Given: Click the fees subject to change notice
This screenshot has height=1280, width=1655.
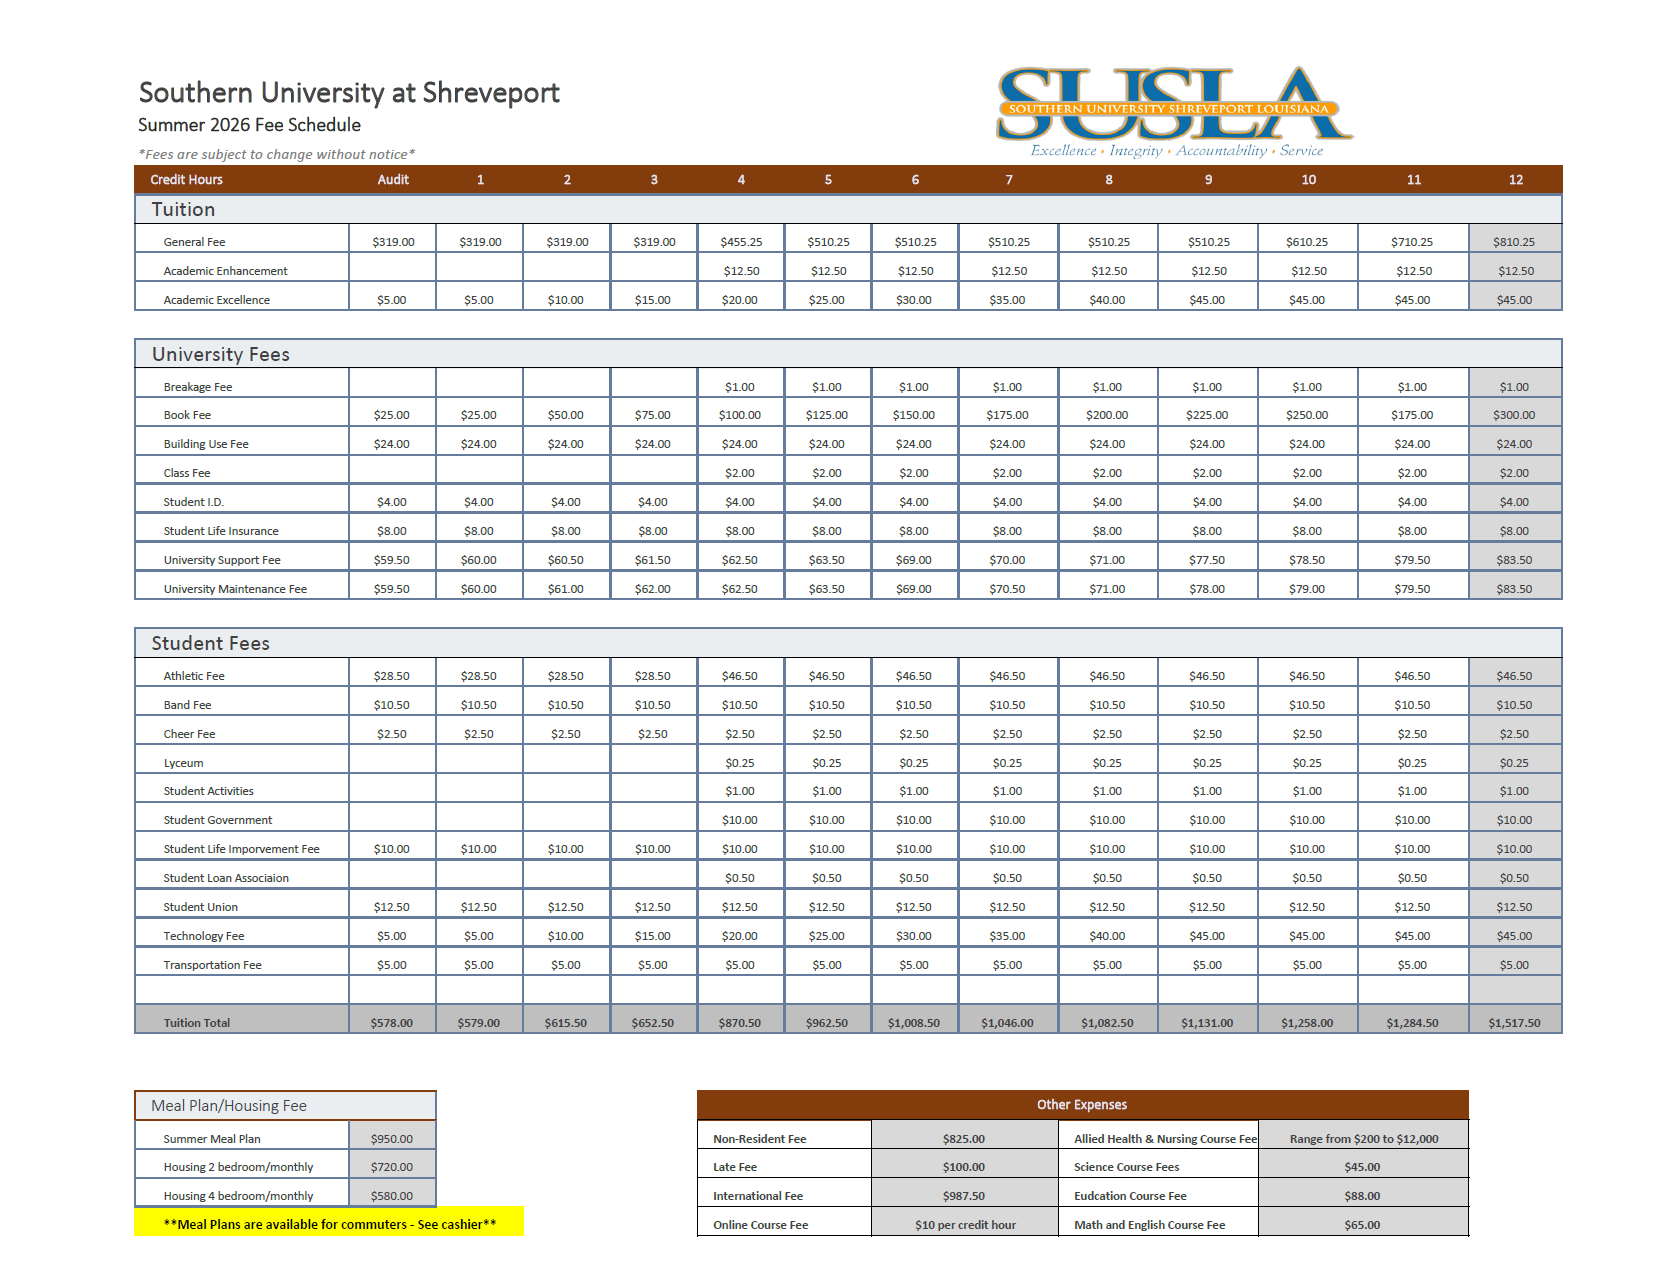Looking at the screenshot, I should click(277, 154).
